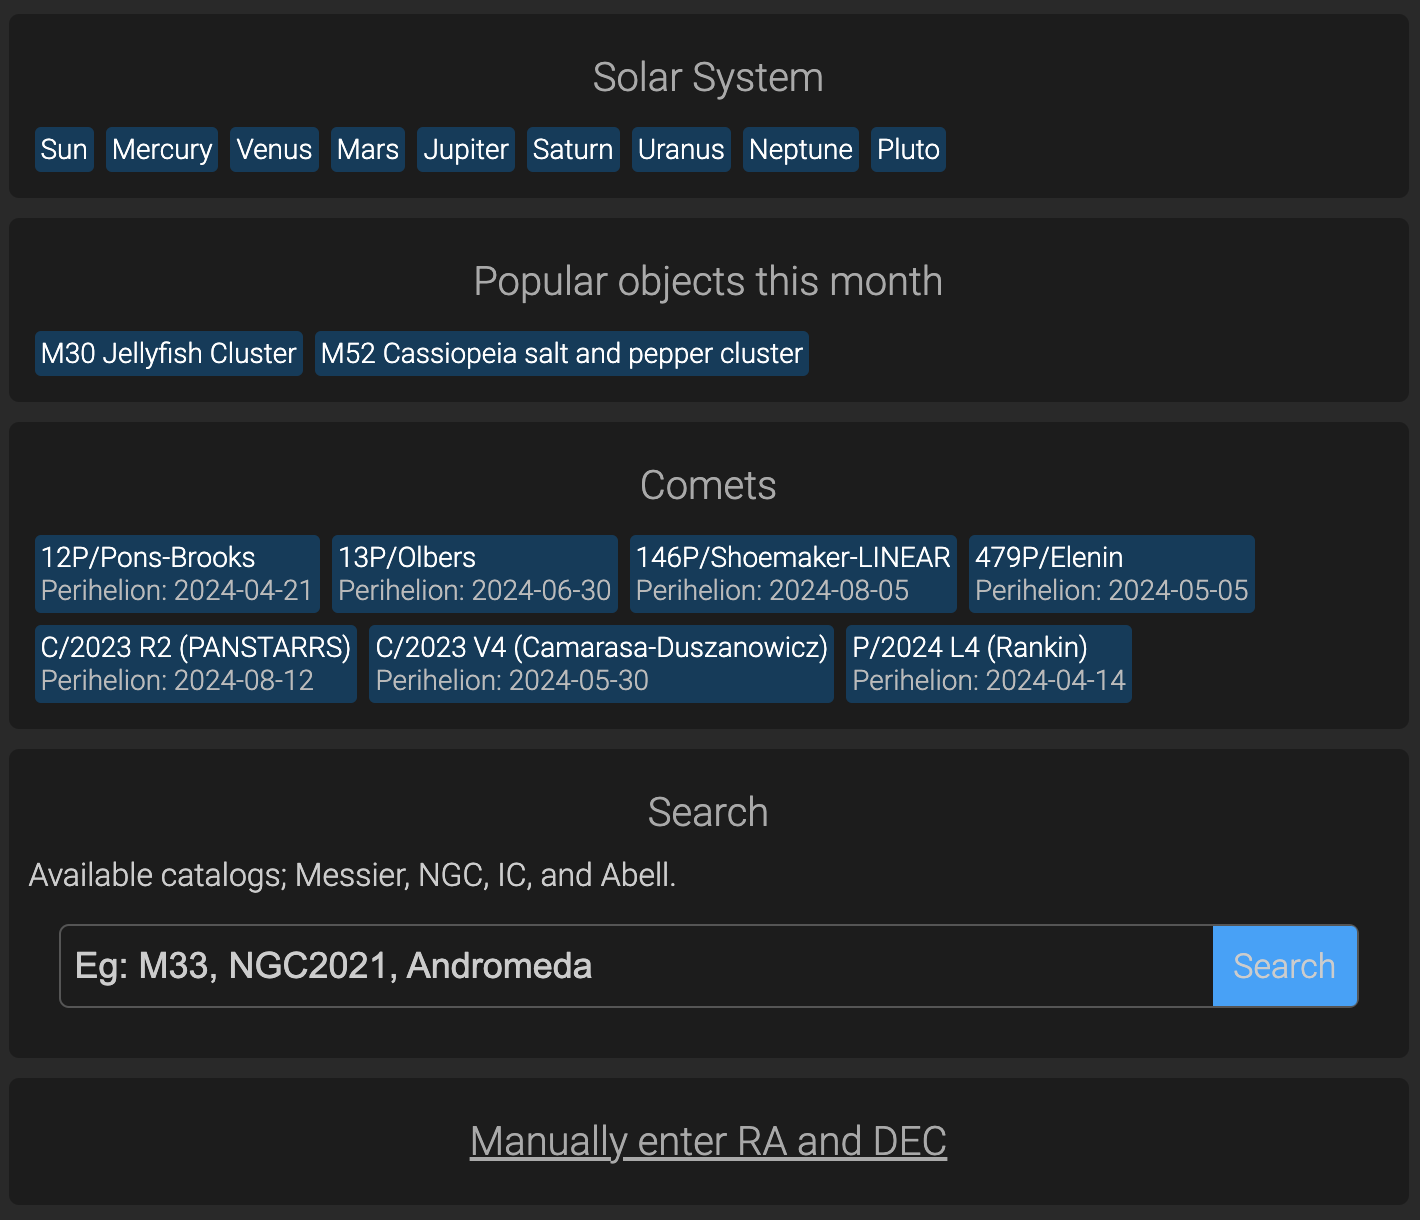Choose comet 12P/Pons-Brooks
This screenshot has height=1220, width=1420.
point(177,574)
